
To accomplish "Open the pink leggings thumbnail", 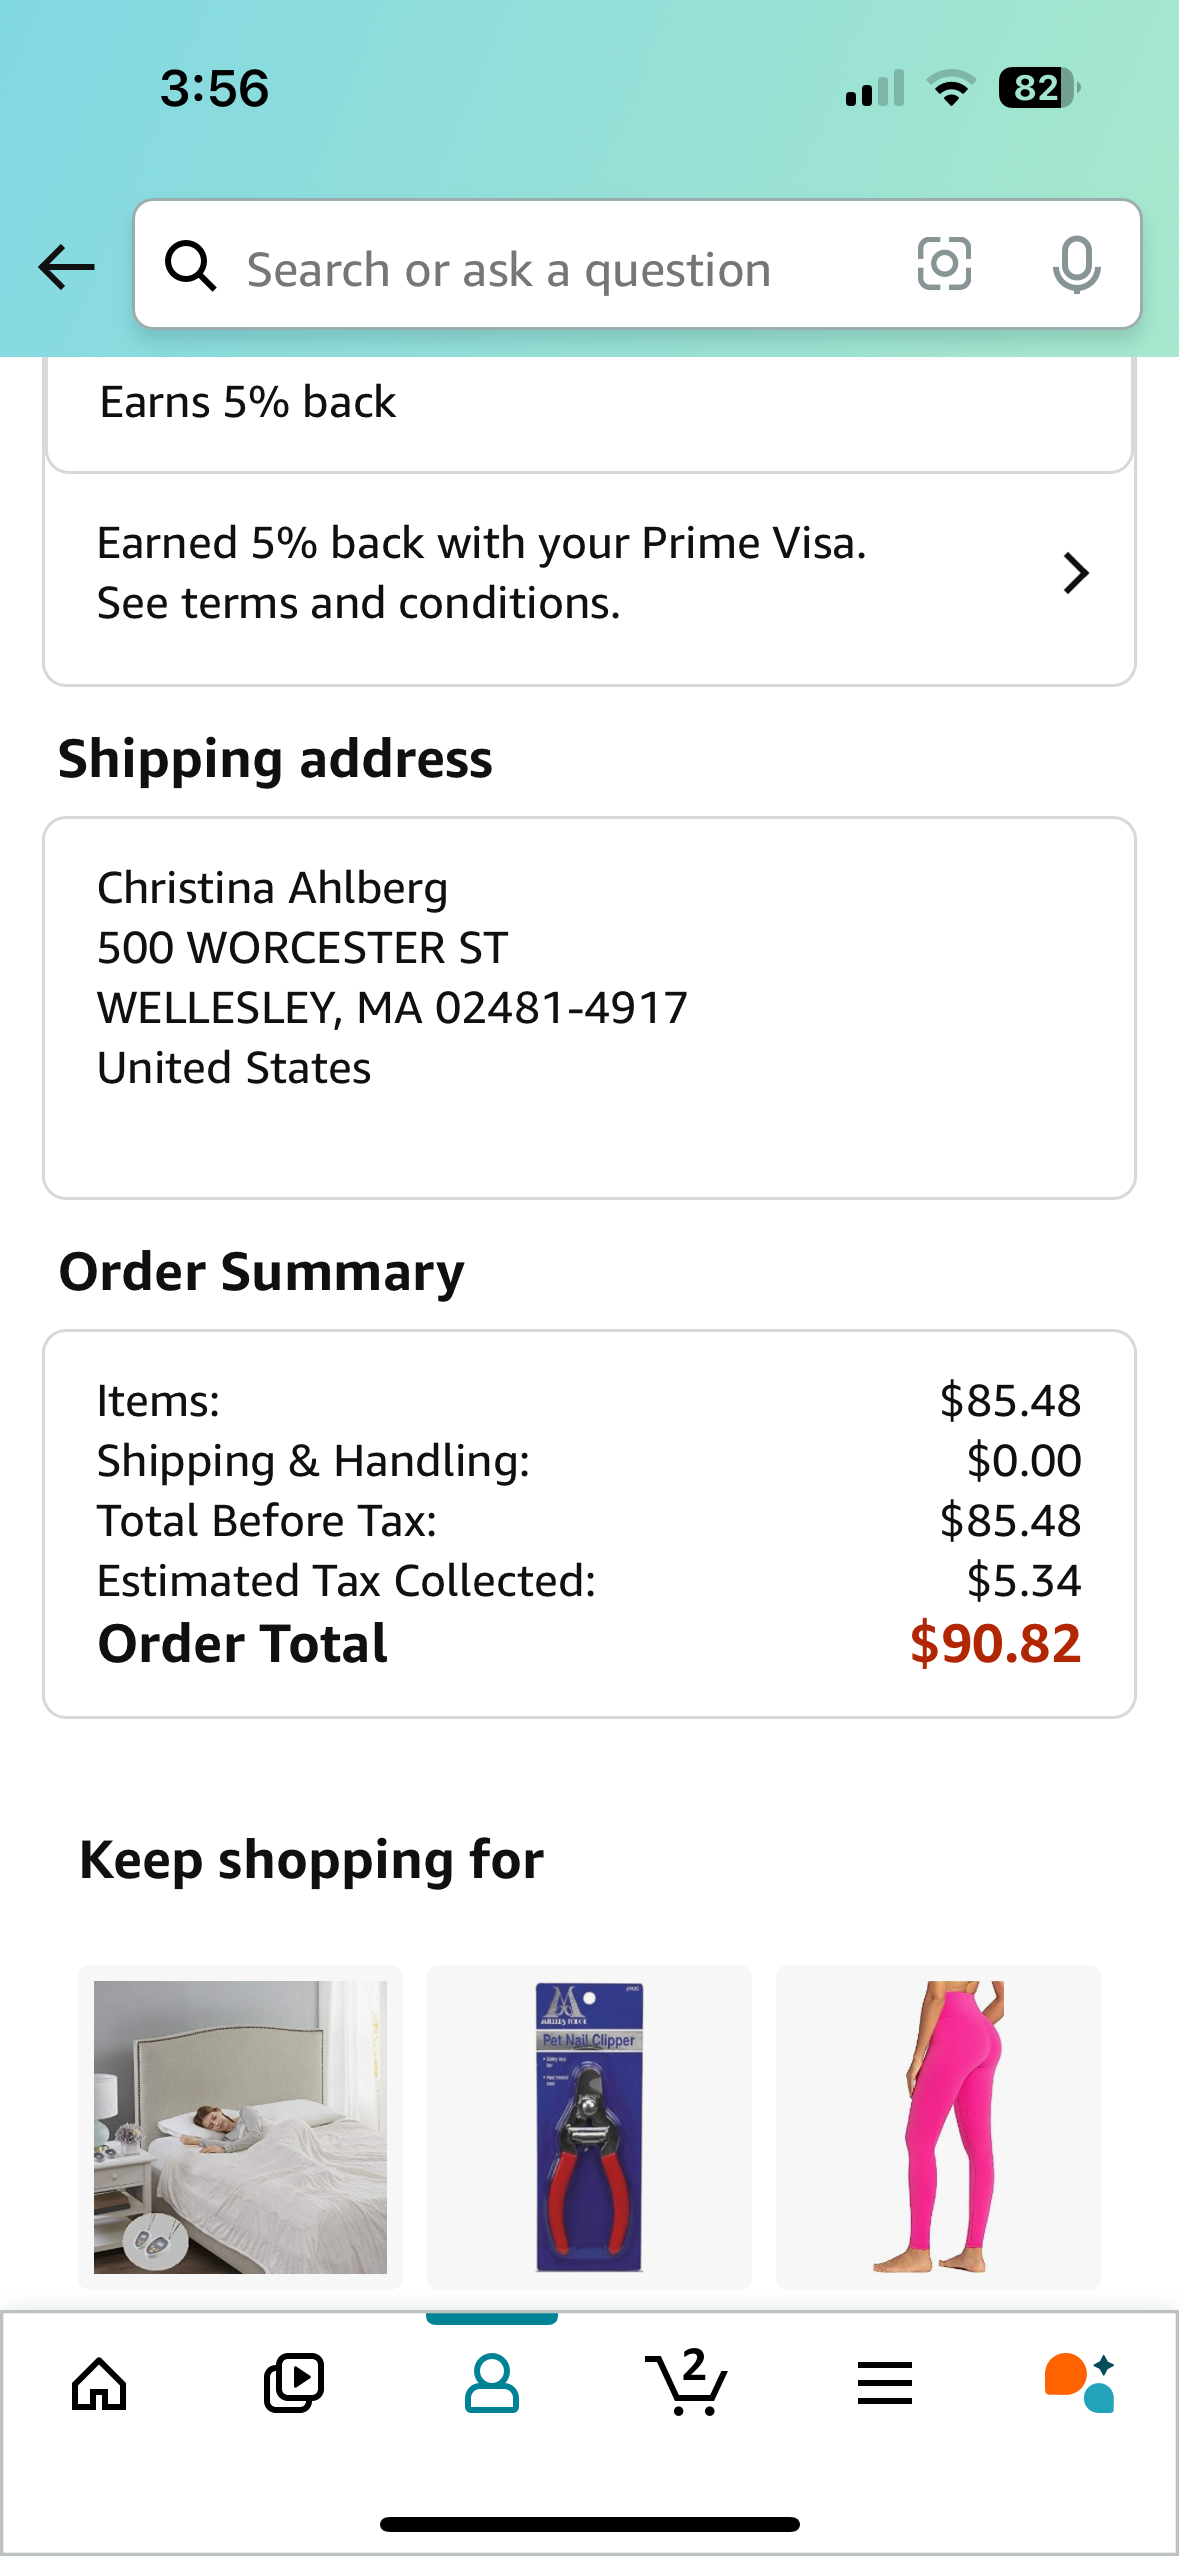I will click(x=938, y=2127).
